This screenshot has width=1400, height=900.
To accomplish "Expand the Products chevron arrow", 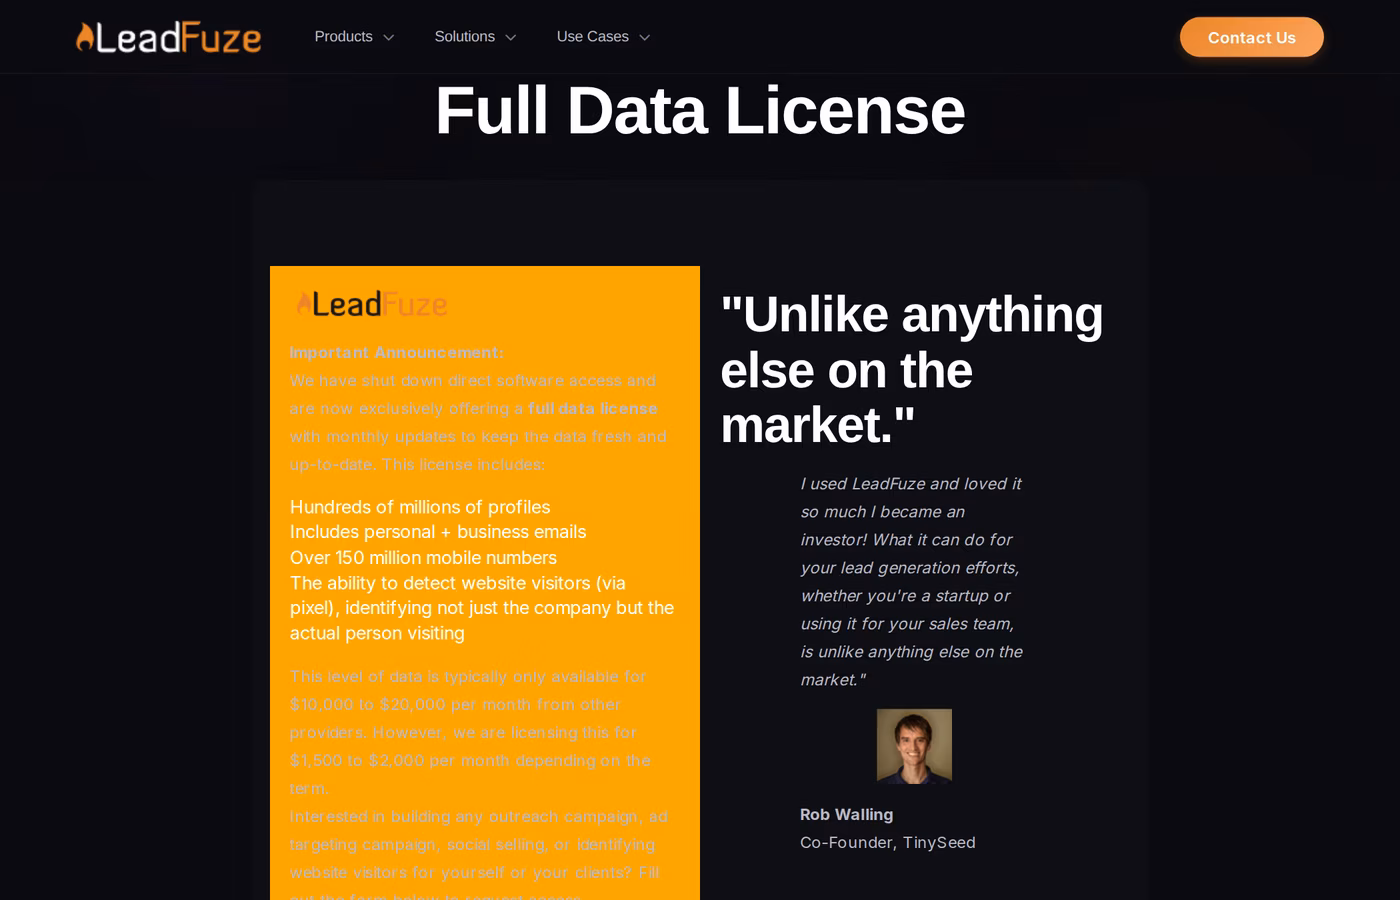I will point(389,38).
